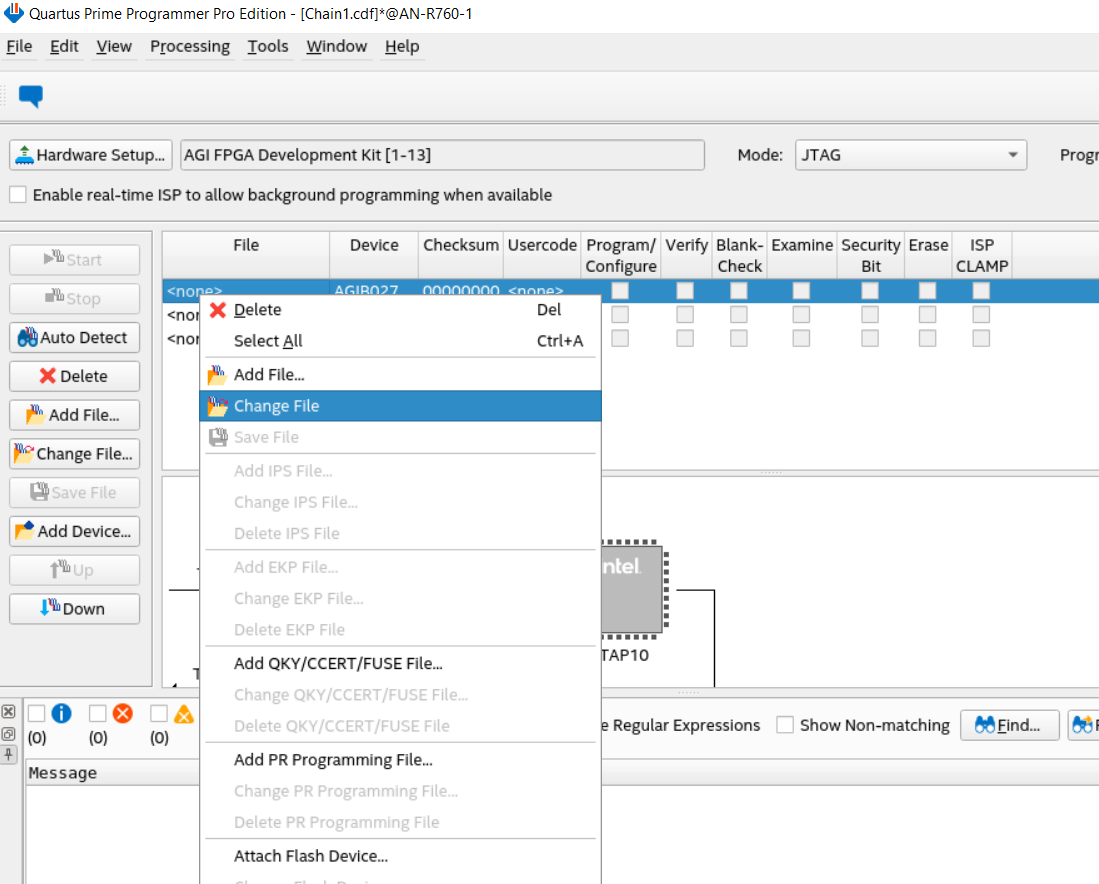Click the Change File sidebar button
1099x884 pixels.
74,454
